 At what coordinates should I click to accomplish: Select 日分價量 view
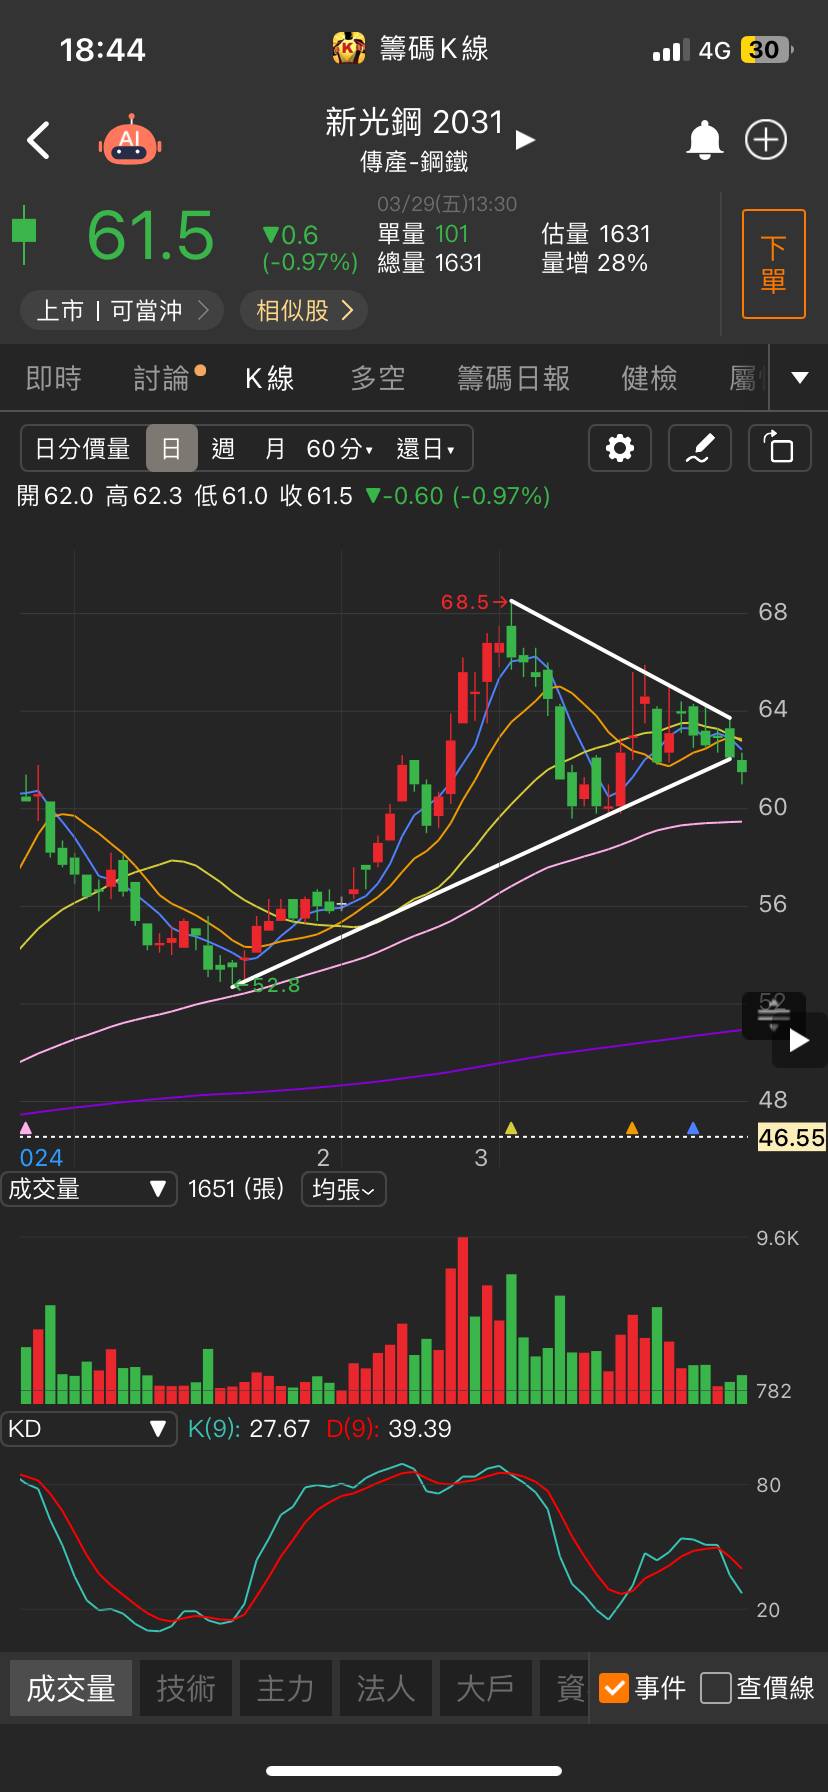pos(83,448)
